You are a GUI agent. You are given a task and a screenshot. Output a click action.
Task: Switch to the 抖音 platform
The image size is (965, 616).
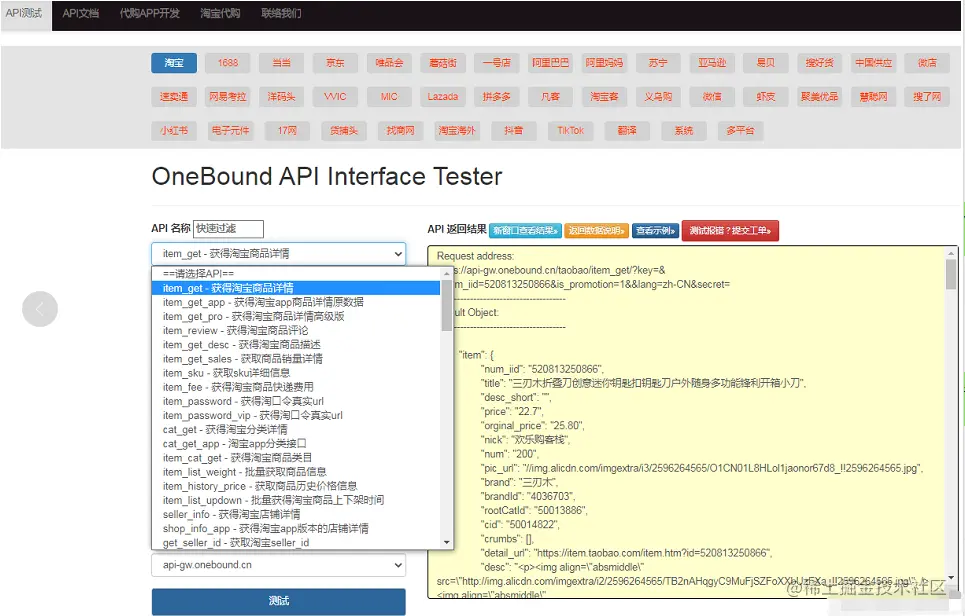[x=513, y=130]
